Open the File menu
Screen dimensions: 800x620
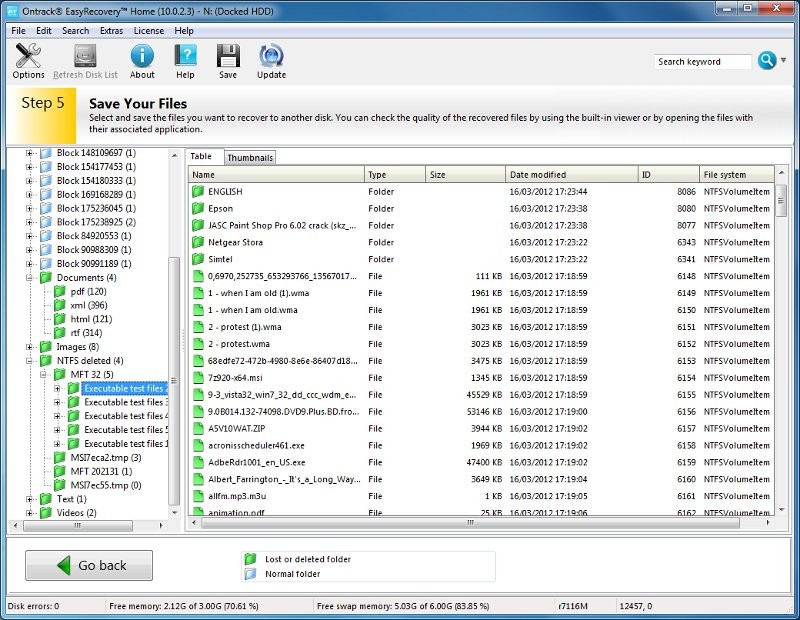18,31
